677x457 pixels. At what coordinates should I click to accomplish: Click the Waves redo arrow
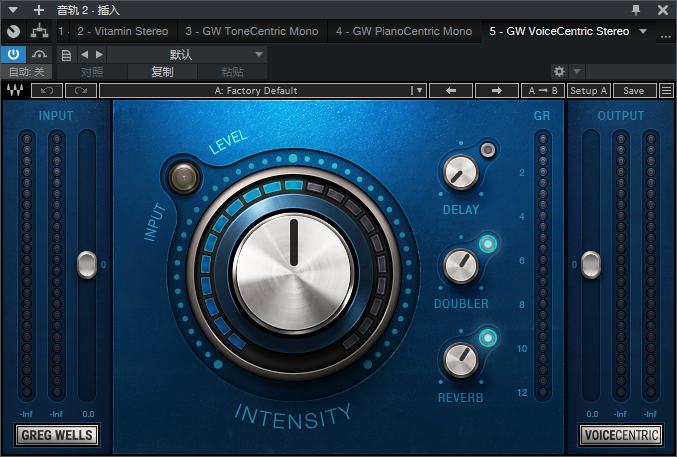point(81,90)
